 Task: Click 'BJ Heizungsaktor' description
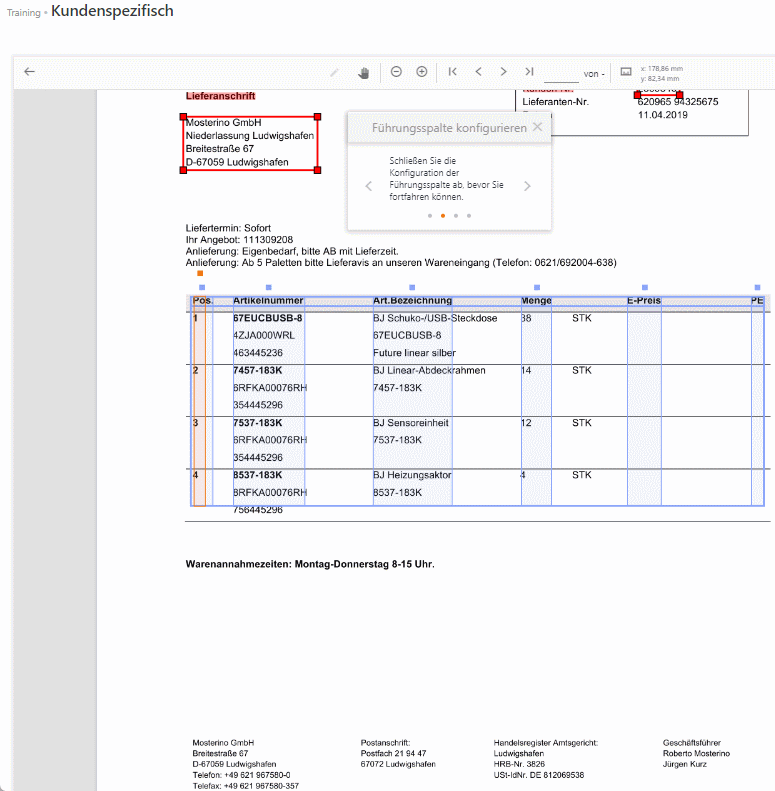click(412, 475)
